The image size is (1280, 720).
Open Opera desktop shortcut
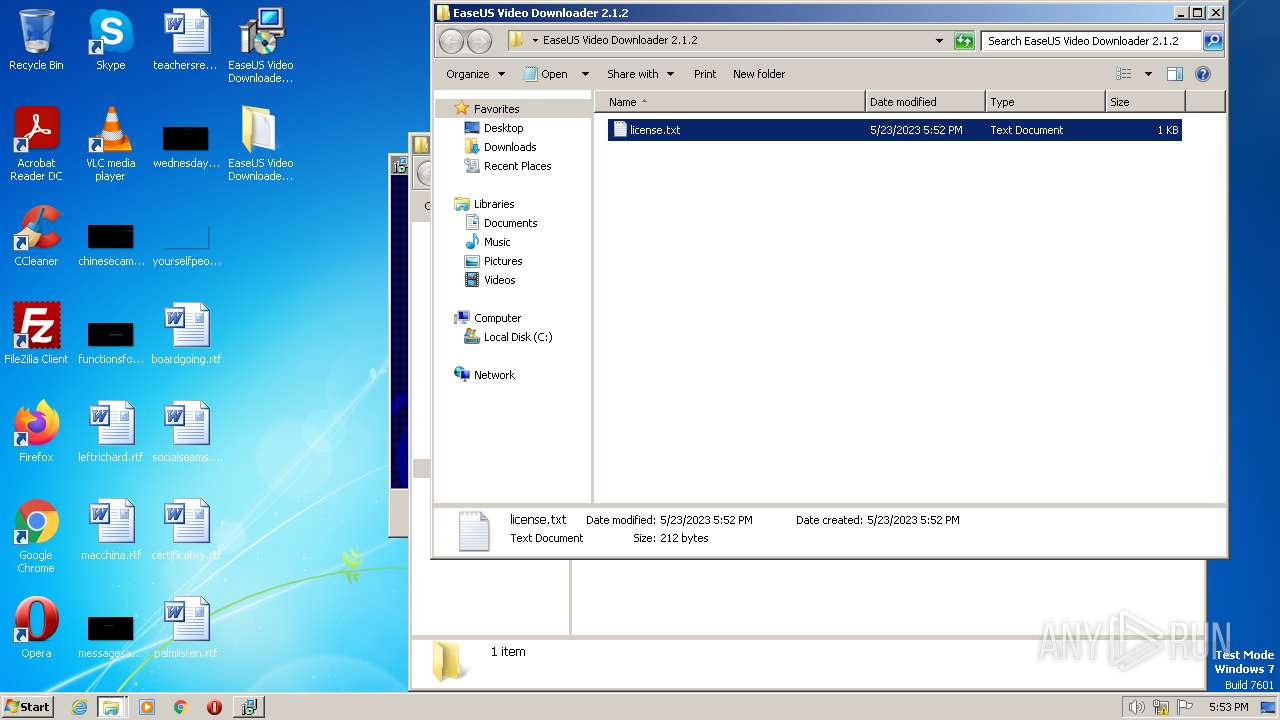click(x=36, y=628)
